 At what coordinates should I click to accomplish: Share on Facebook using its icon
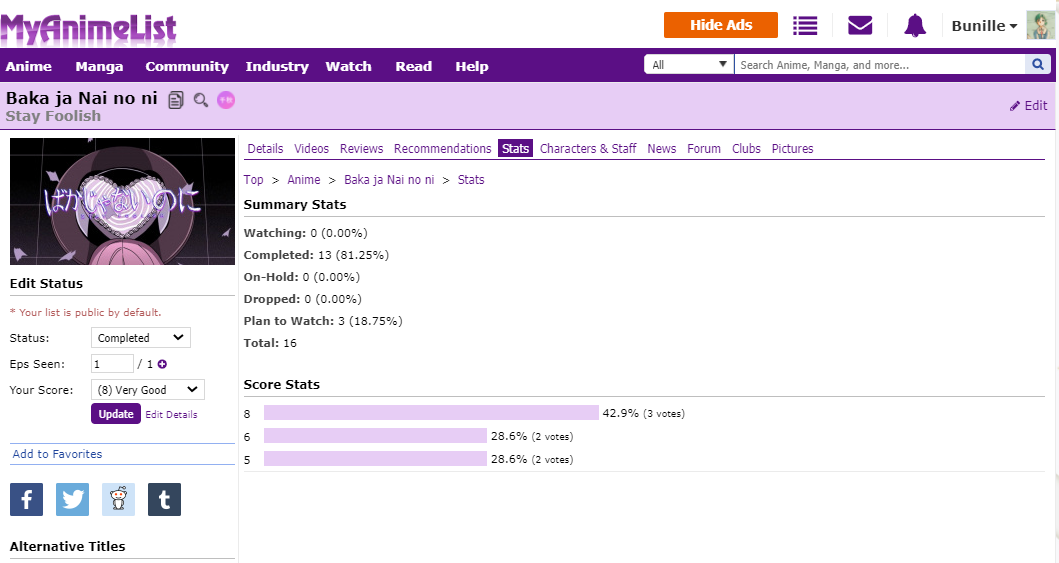click(x=26, y=499)
